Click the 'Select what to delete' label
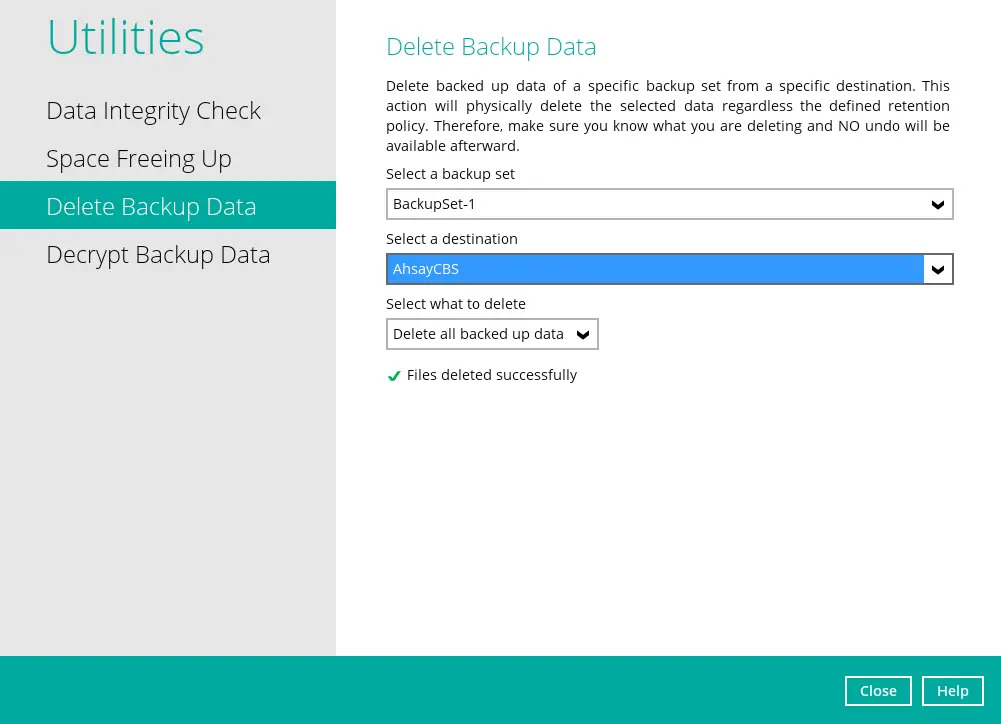The height and width of the screenshot is (724, 1001). (456, 304)
